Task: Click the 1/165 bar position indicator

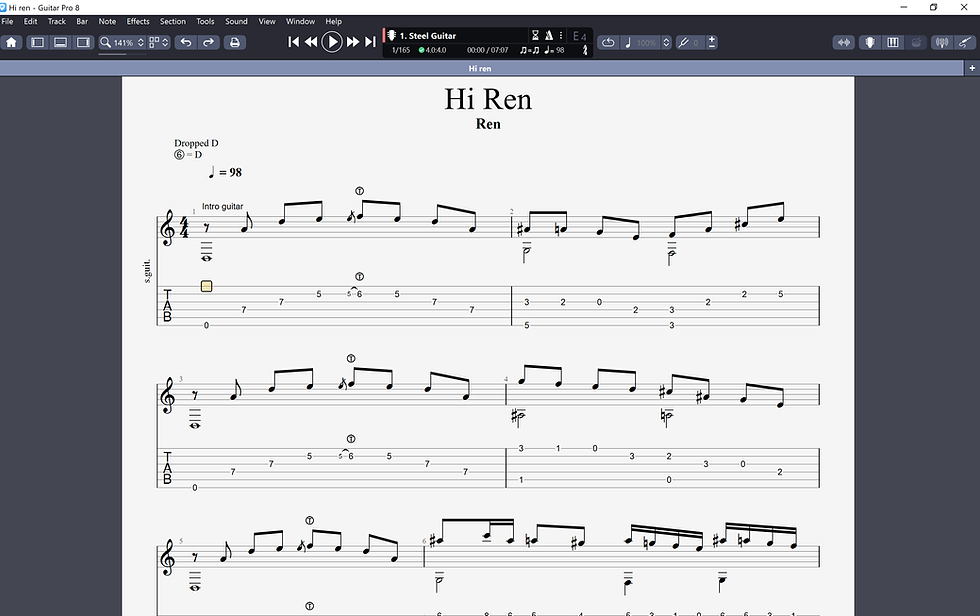Action: pos(401,50)
